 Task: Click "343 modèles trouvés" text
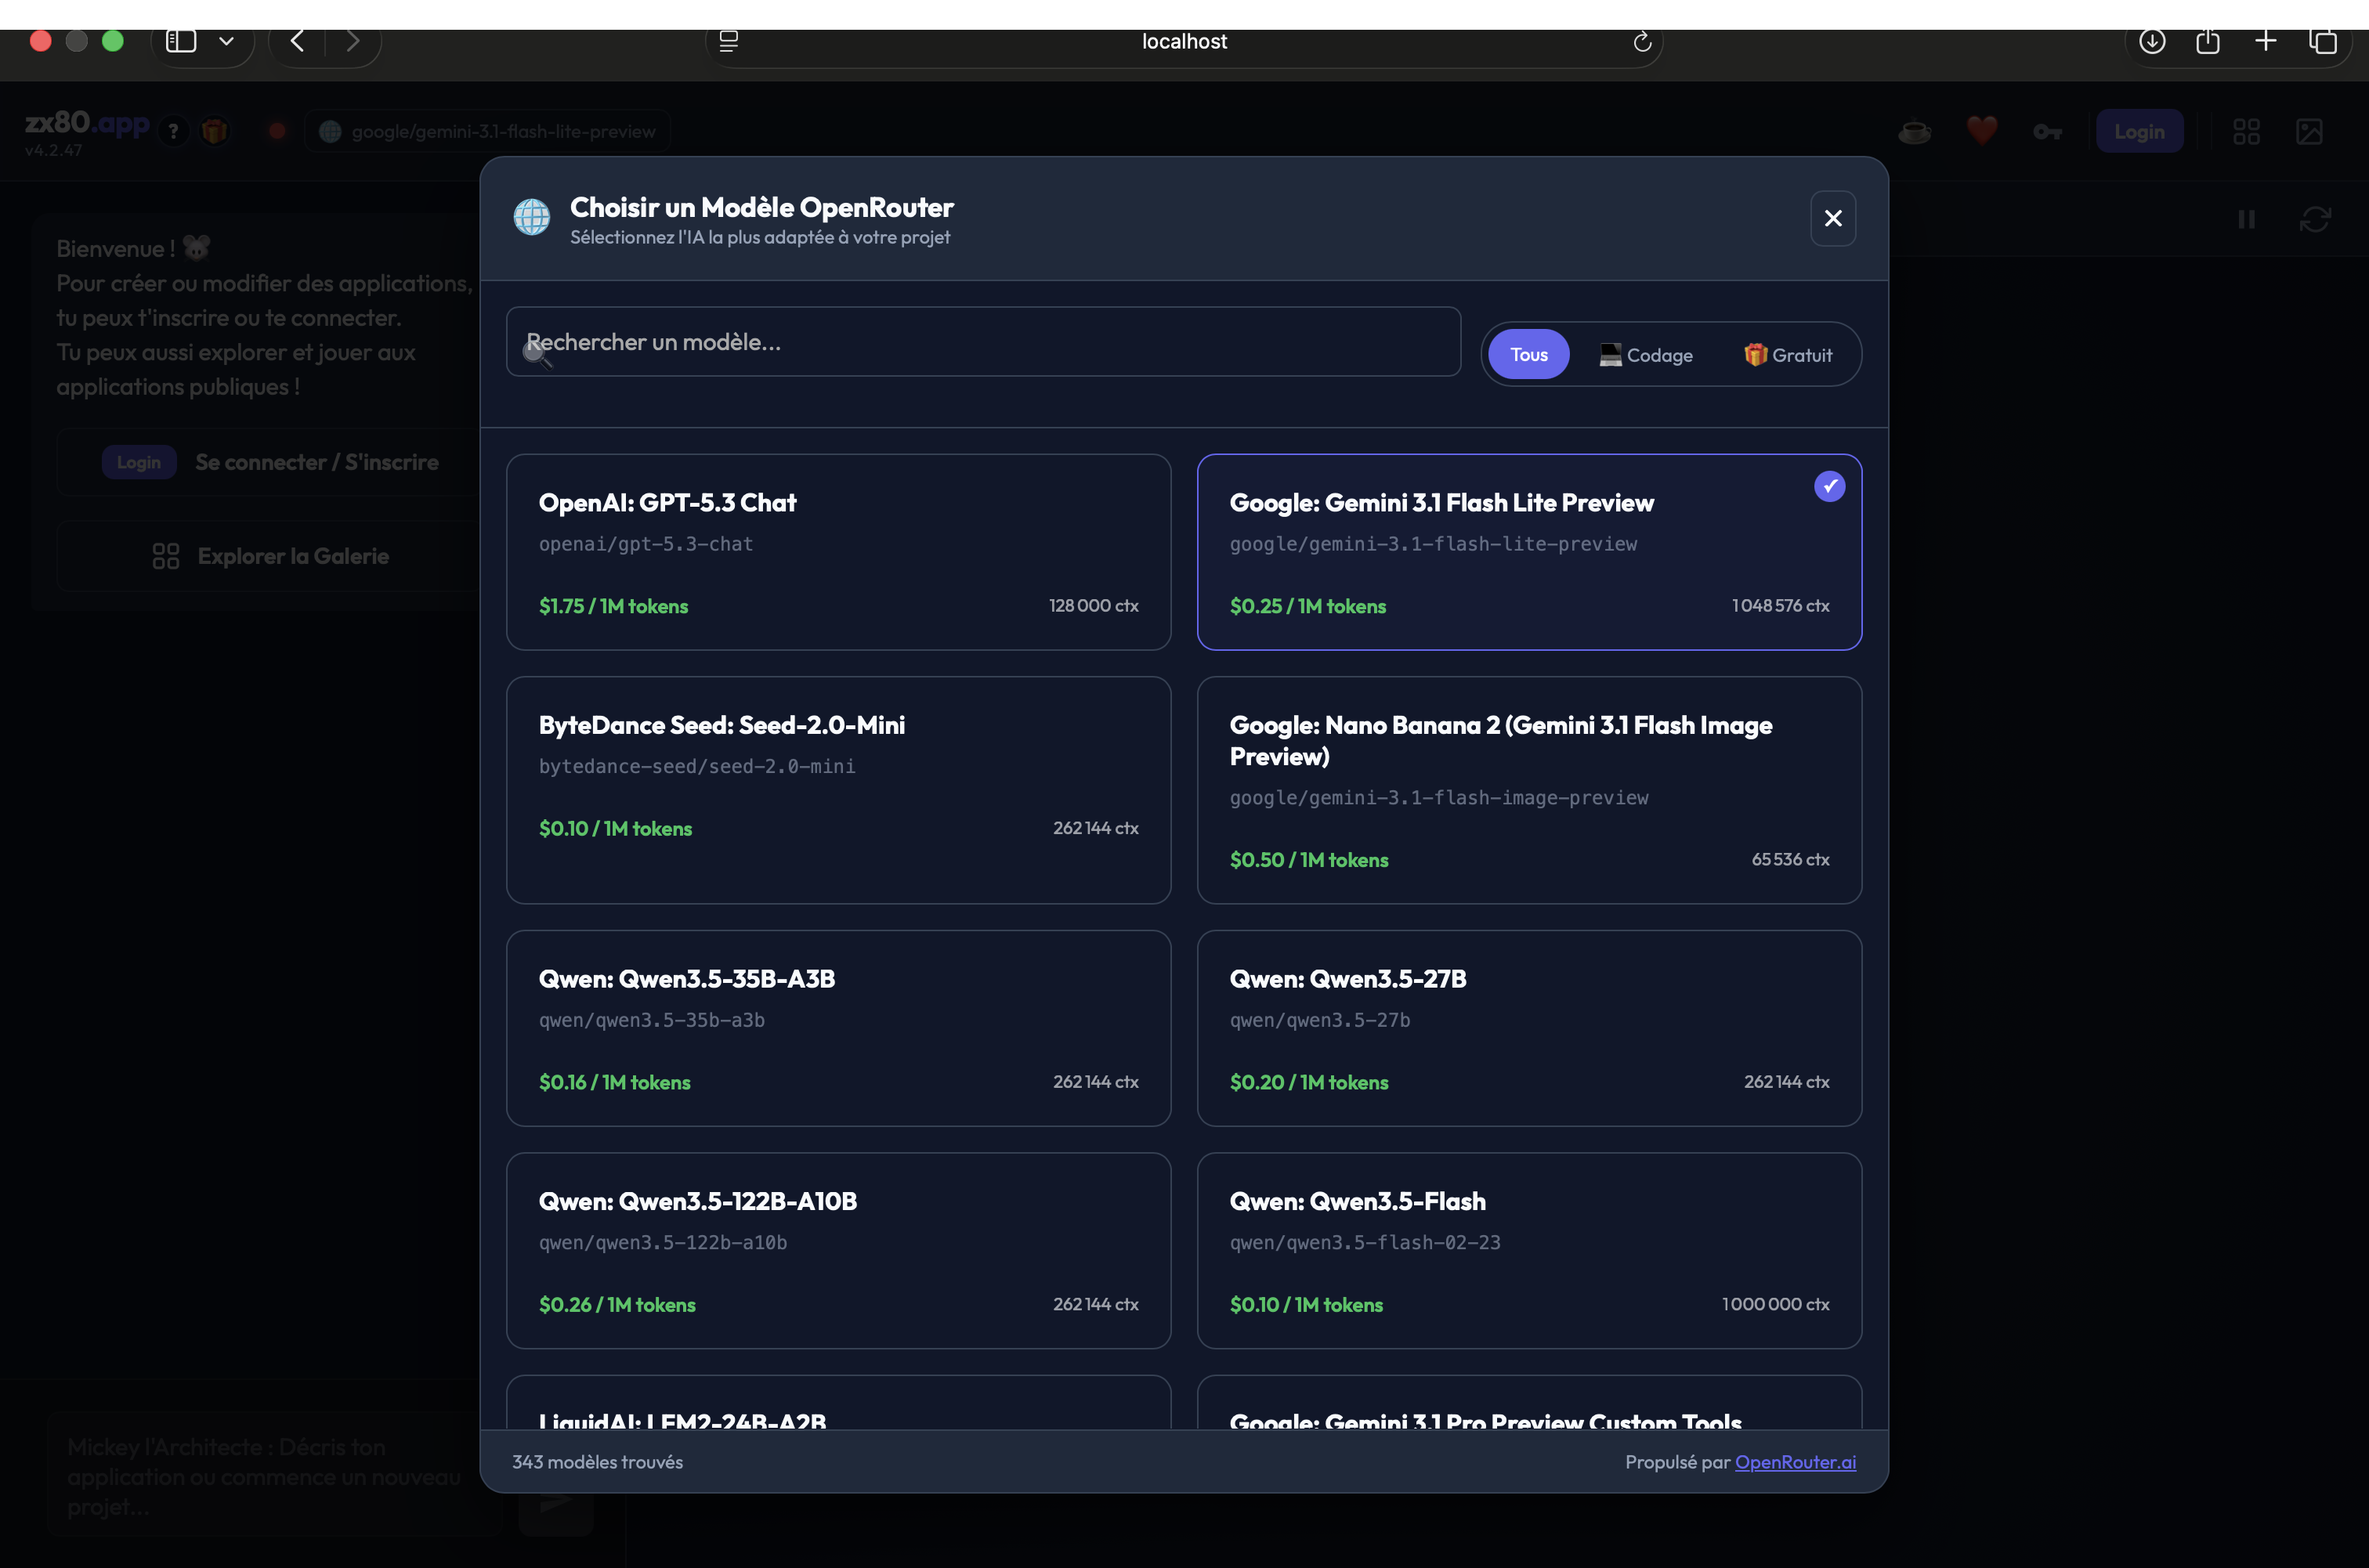[598, 1462]
